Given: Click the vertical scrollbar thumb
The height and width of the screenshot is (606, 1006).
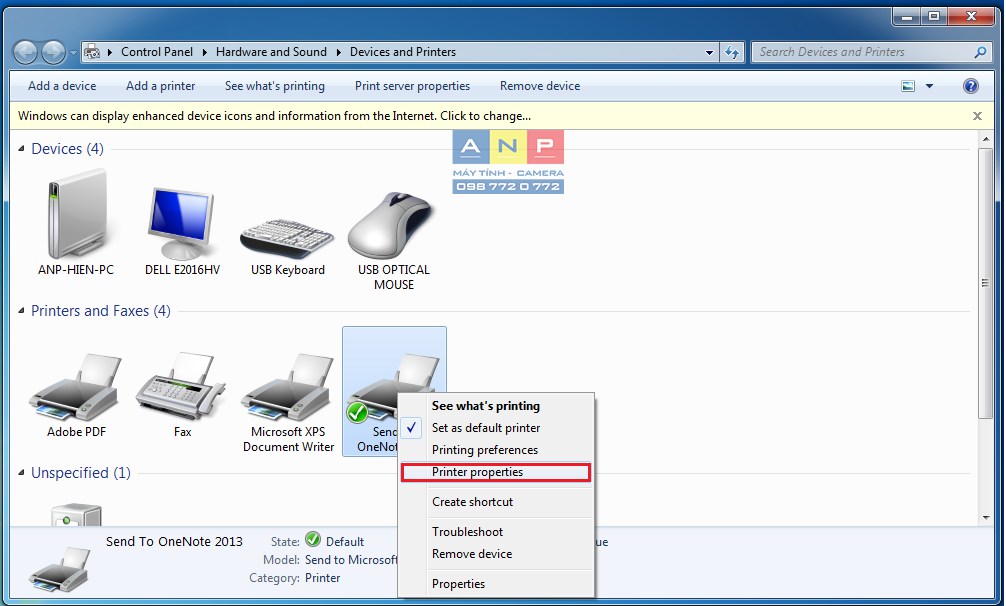Looking at the screenshot, I should point(985,283).
